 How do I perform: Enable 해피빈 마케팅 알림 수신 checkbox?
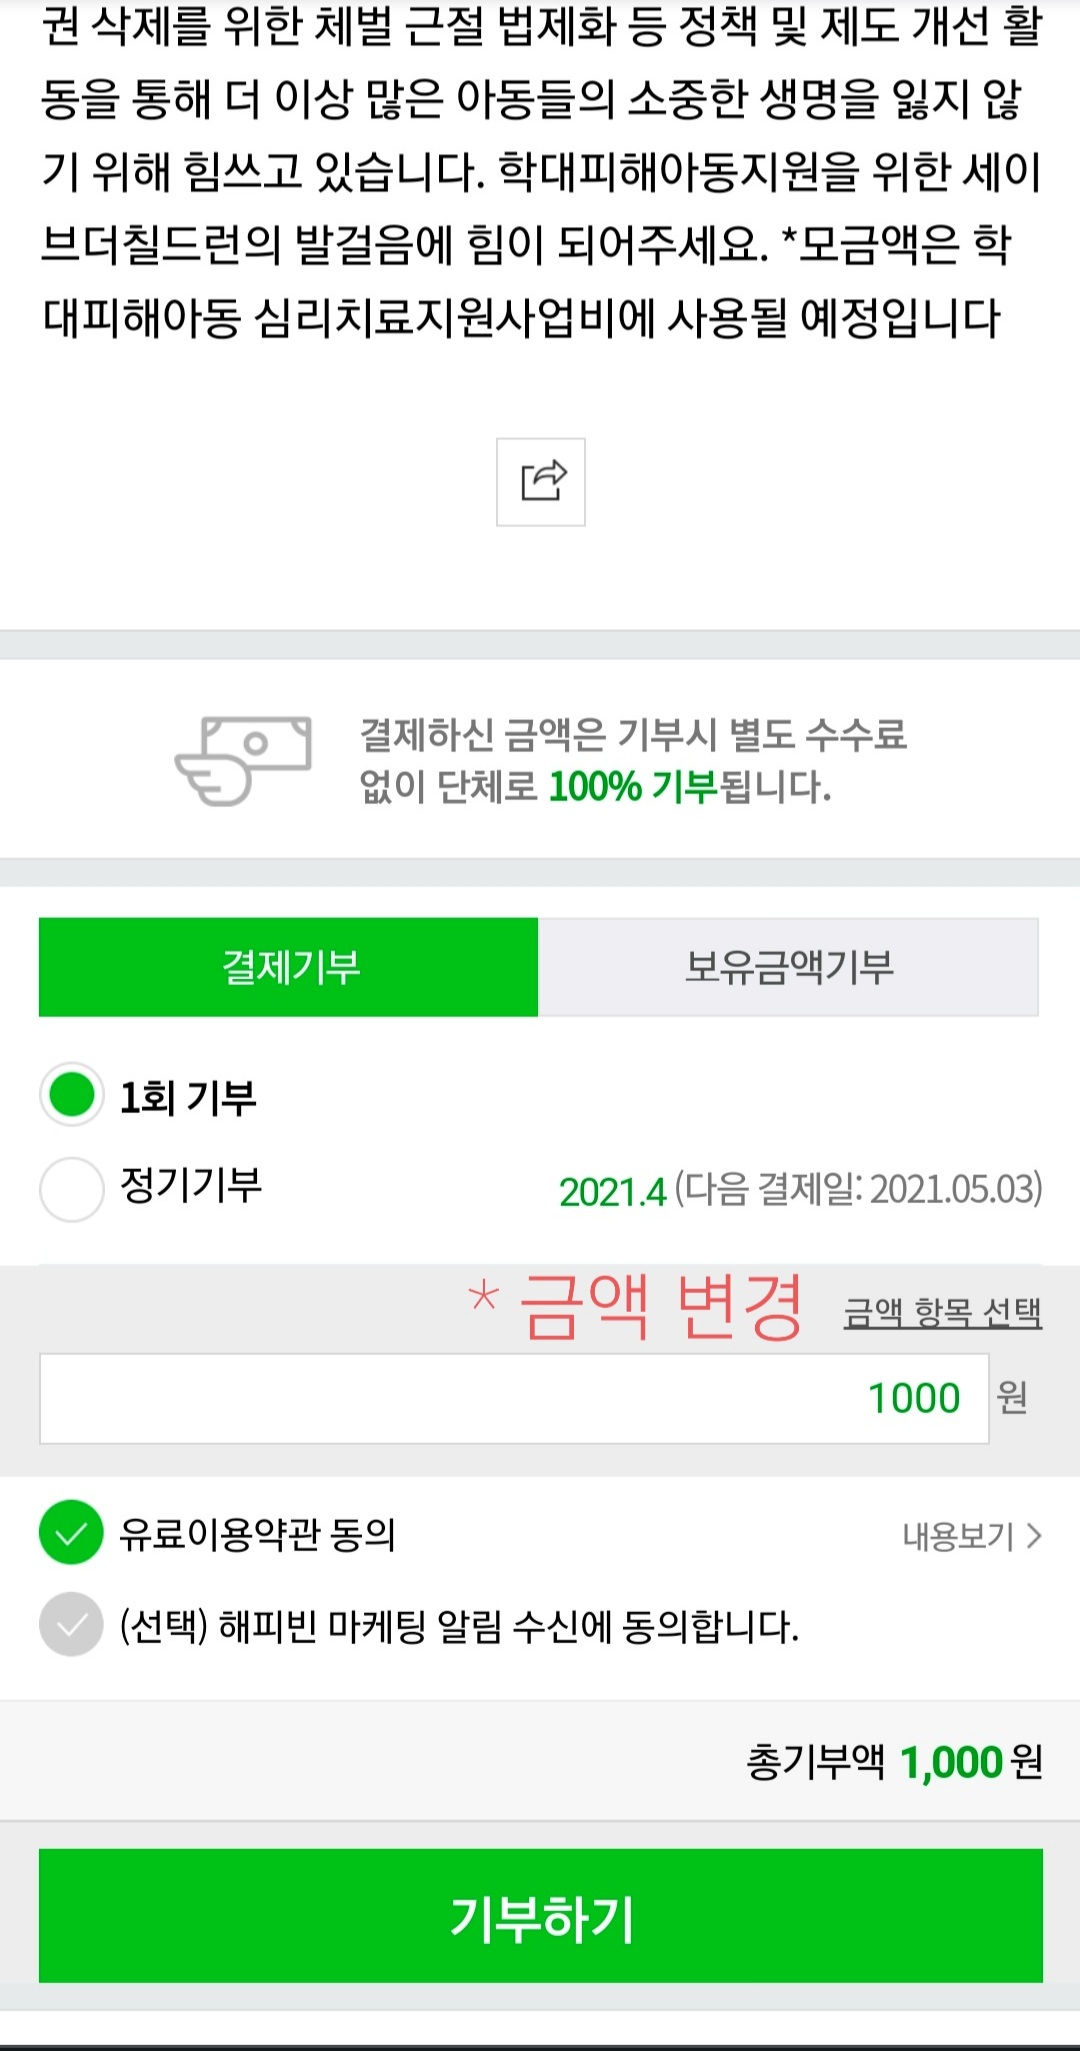coord(71,1625)
